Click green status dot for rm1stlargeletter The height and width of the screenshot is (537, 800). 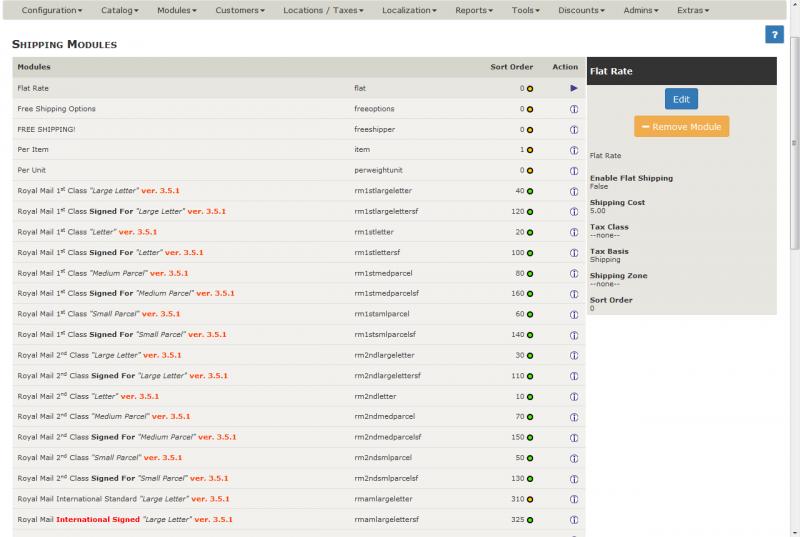pos(530,191)
